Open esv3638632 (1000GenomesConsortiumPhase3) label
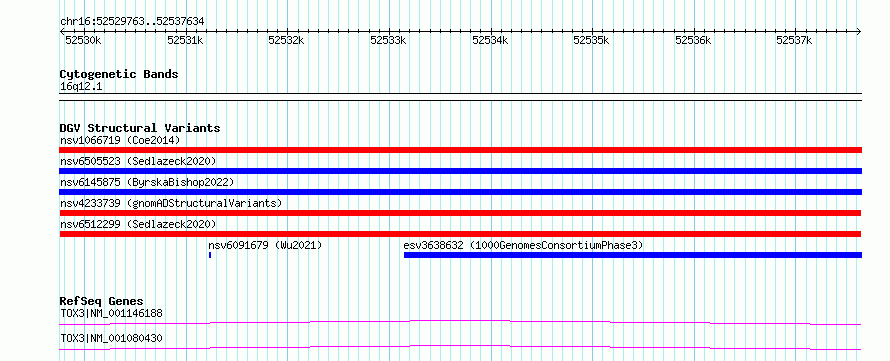 pyautogui.click(x=523, y=245)
